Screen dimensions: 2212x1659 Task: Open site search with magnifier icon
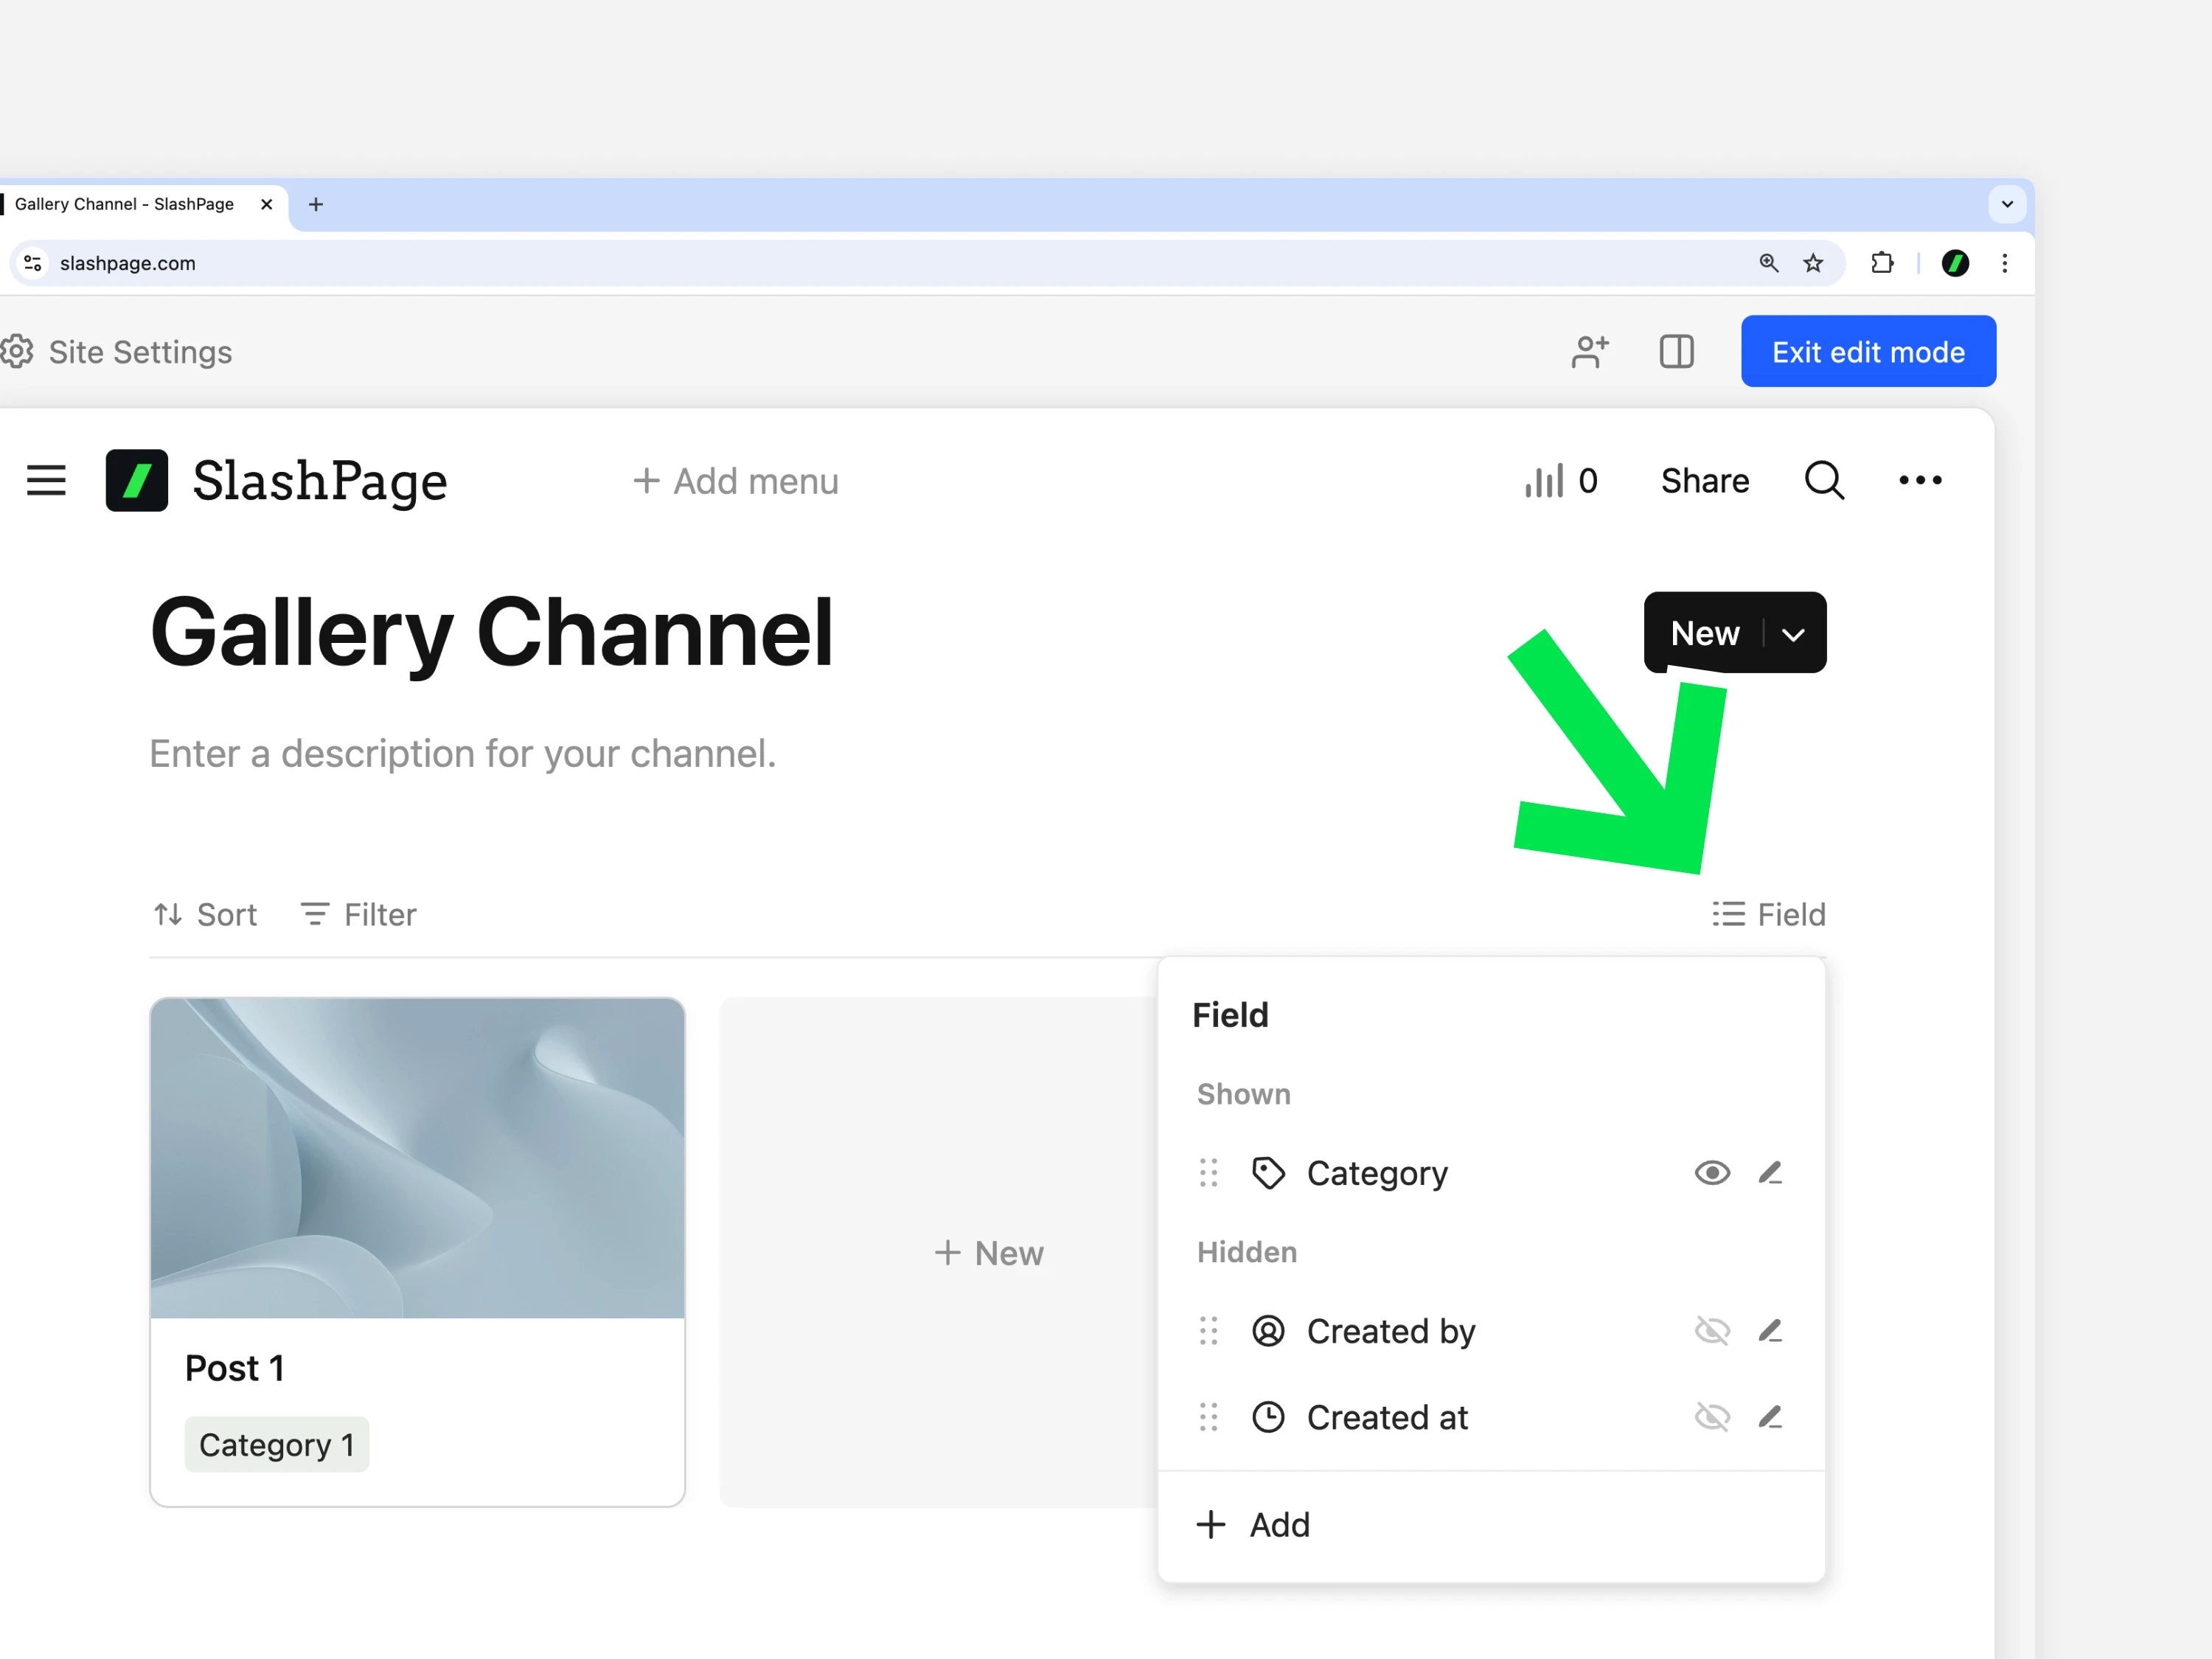point(1824,481)
